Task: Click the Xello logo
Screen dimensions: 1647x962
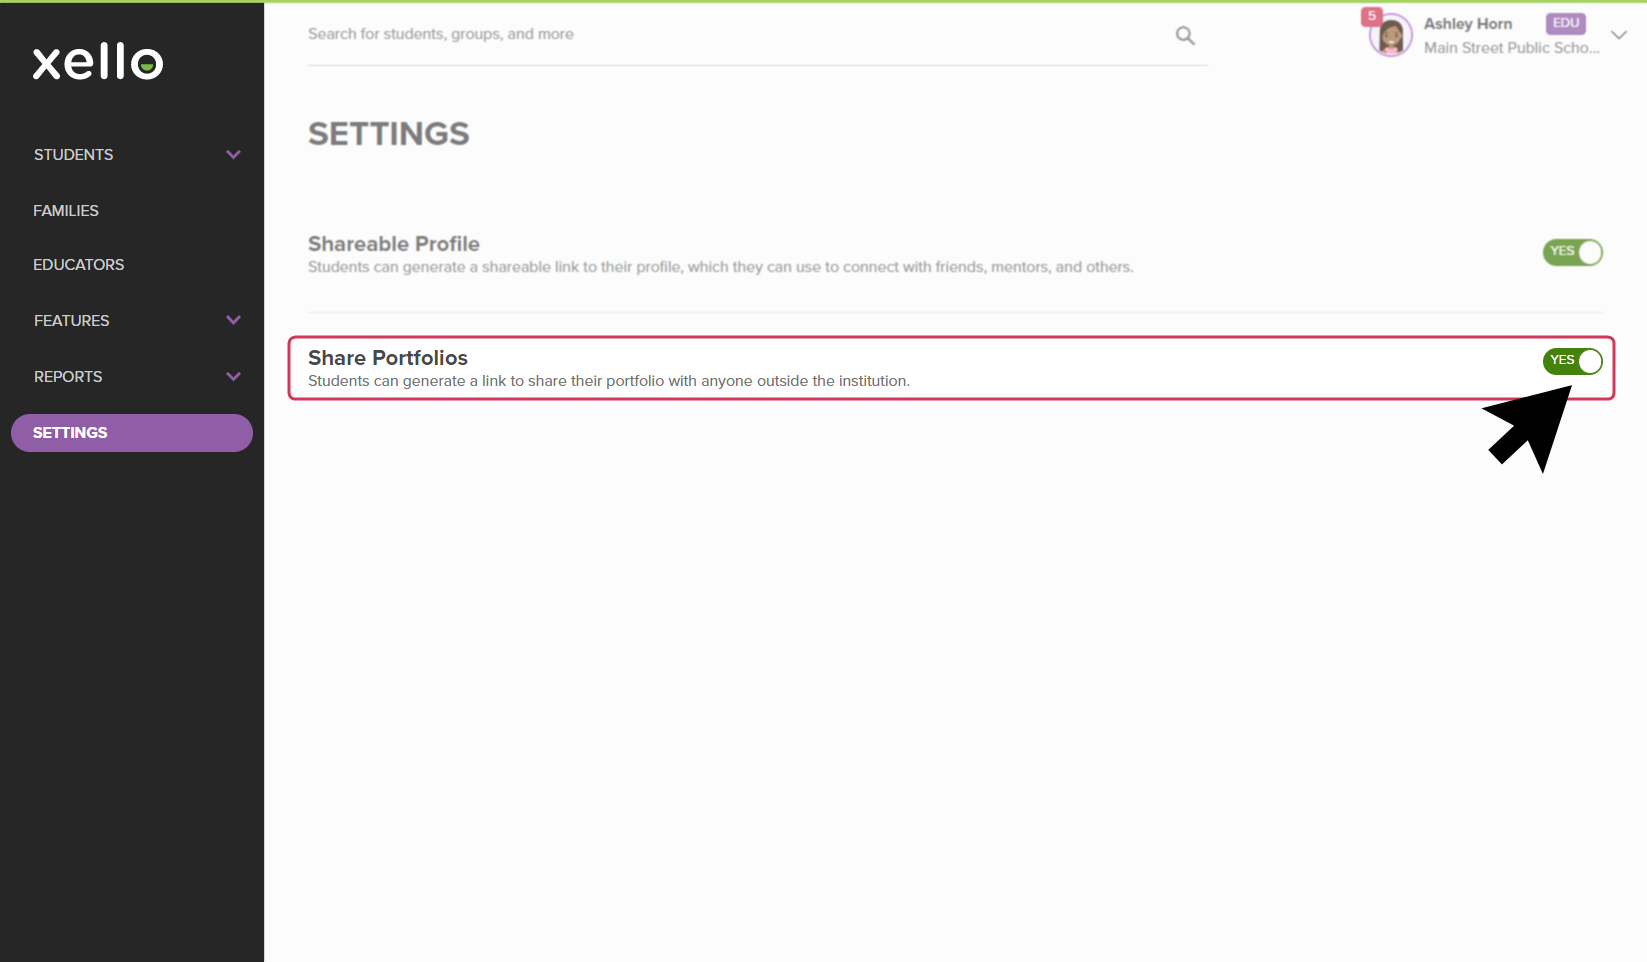Action: [98, 62]
